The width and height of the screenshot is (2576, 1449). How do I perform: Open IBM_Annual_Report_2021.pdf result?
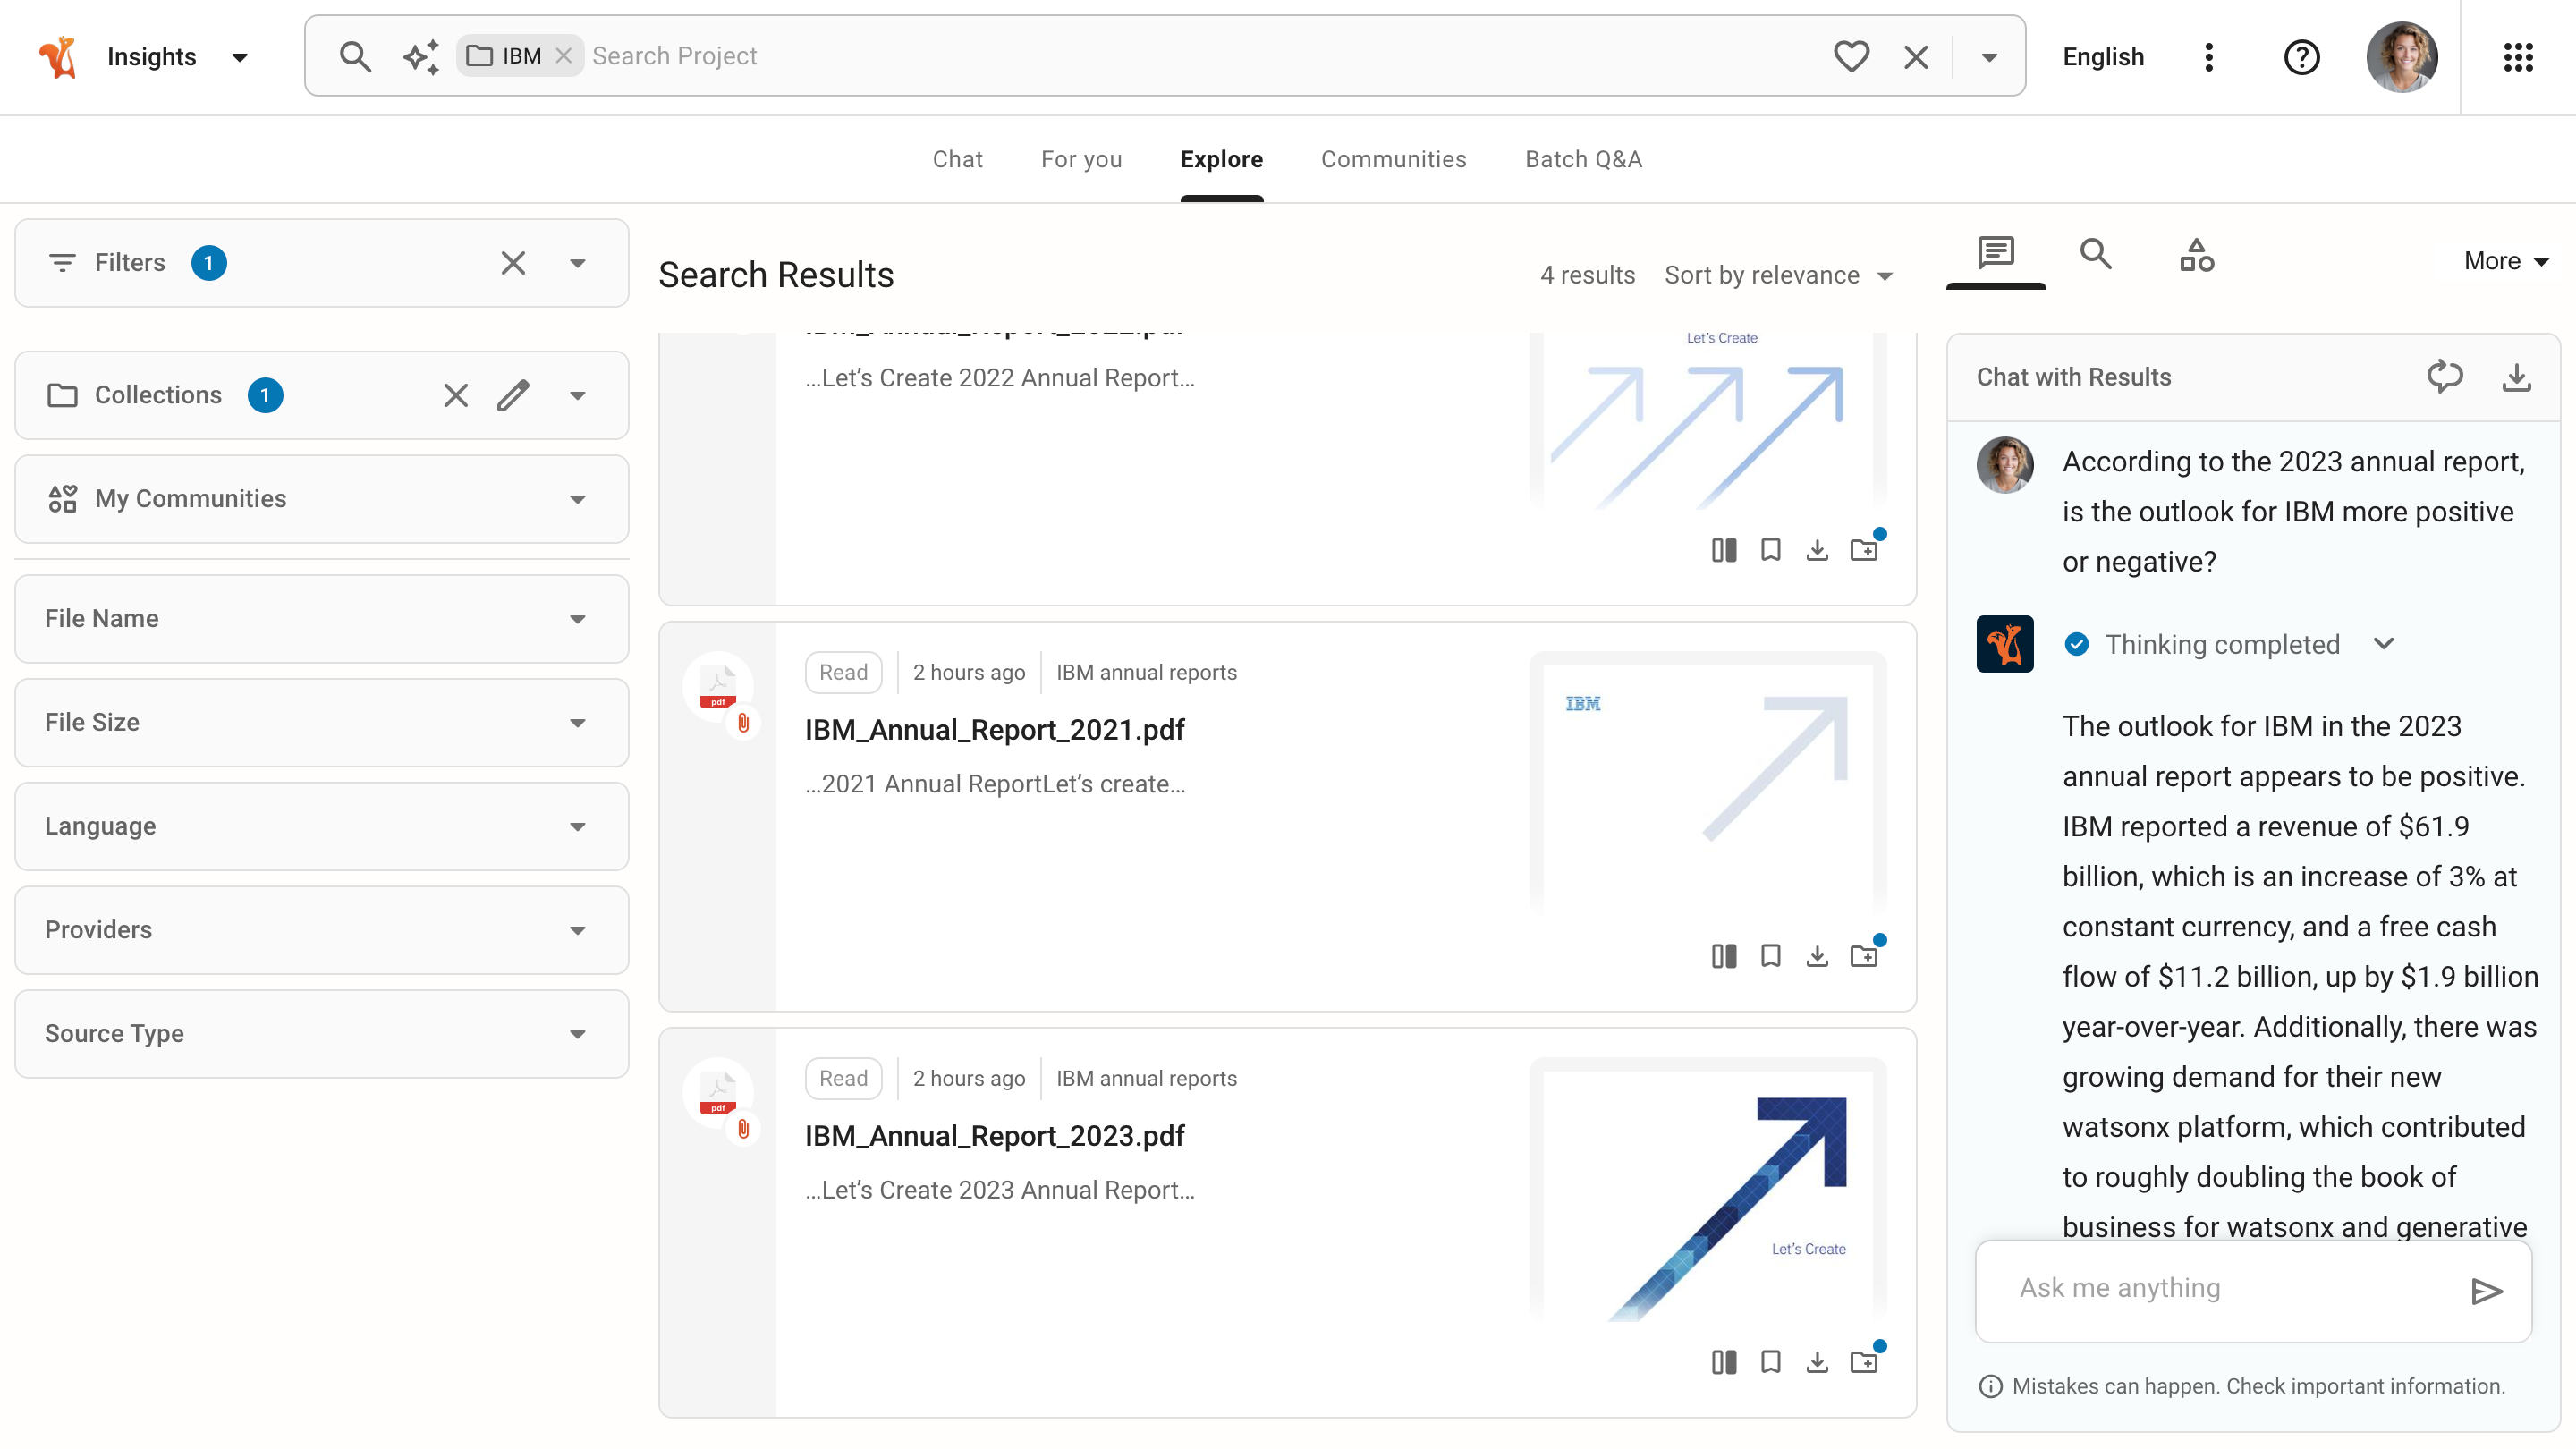[x=994, y=729]
